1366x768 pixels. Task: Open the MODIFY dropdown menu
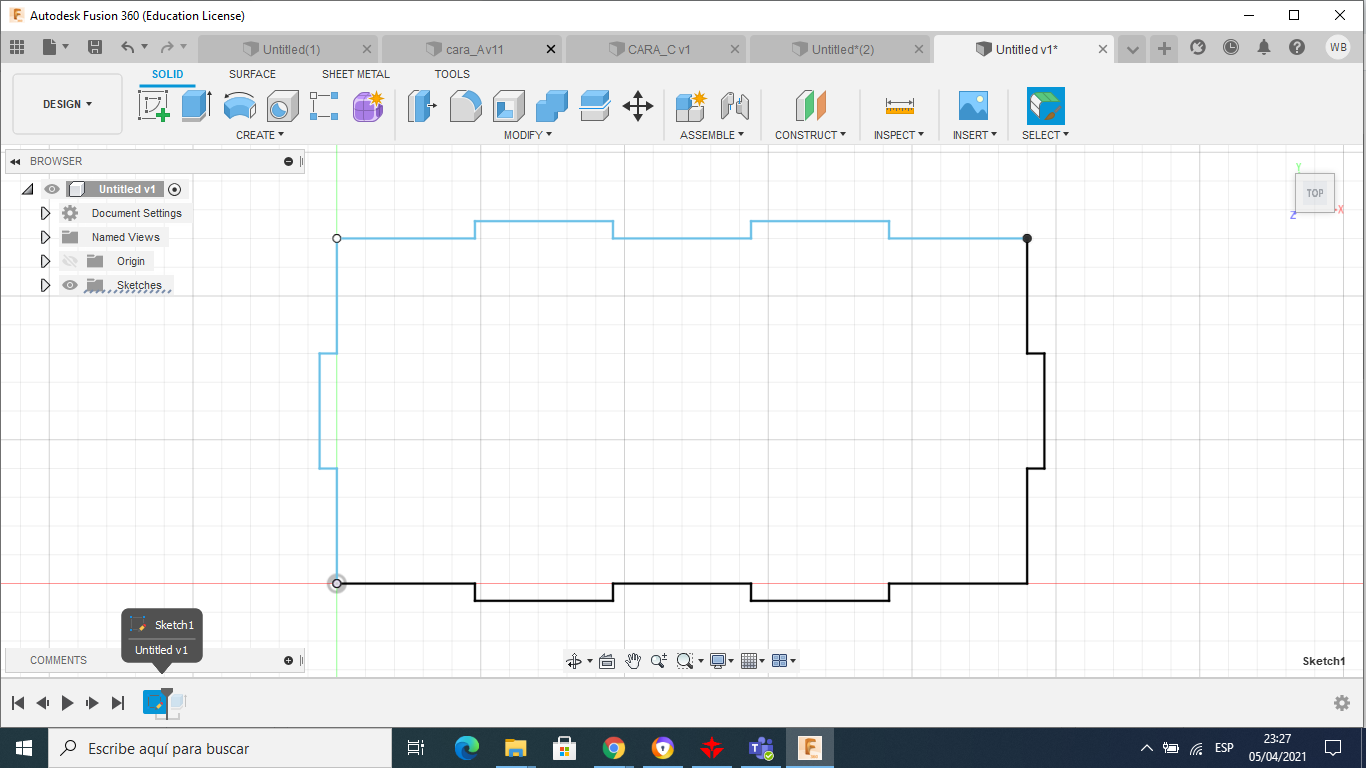[x=528, y=135]
